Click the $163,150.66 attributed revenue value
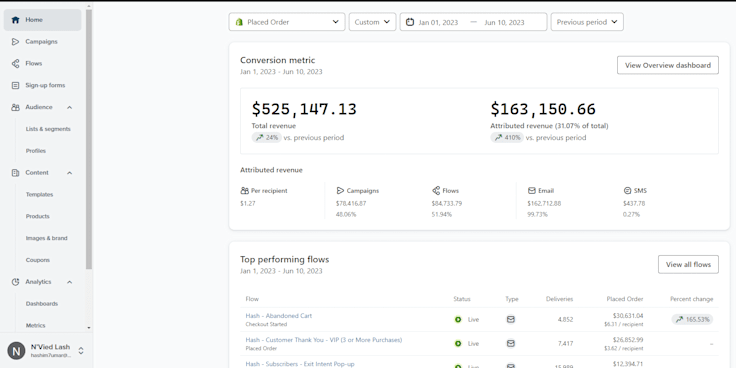This screenshot has height=368, width=736. (543, 109)
